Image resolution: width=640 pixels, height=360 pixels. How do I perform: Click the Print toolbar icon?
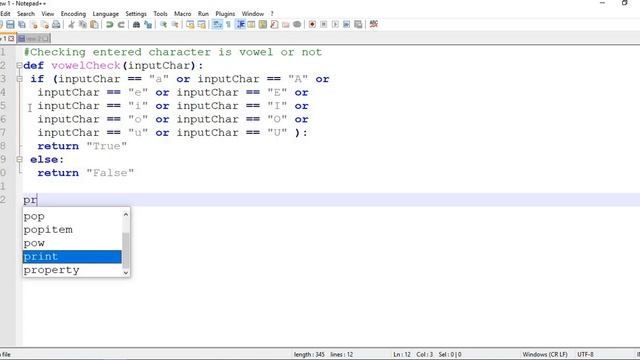click(56, 24)
